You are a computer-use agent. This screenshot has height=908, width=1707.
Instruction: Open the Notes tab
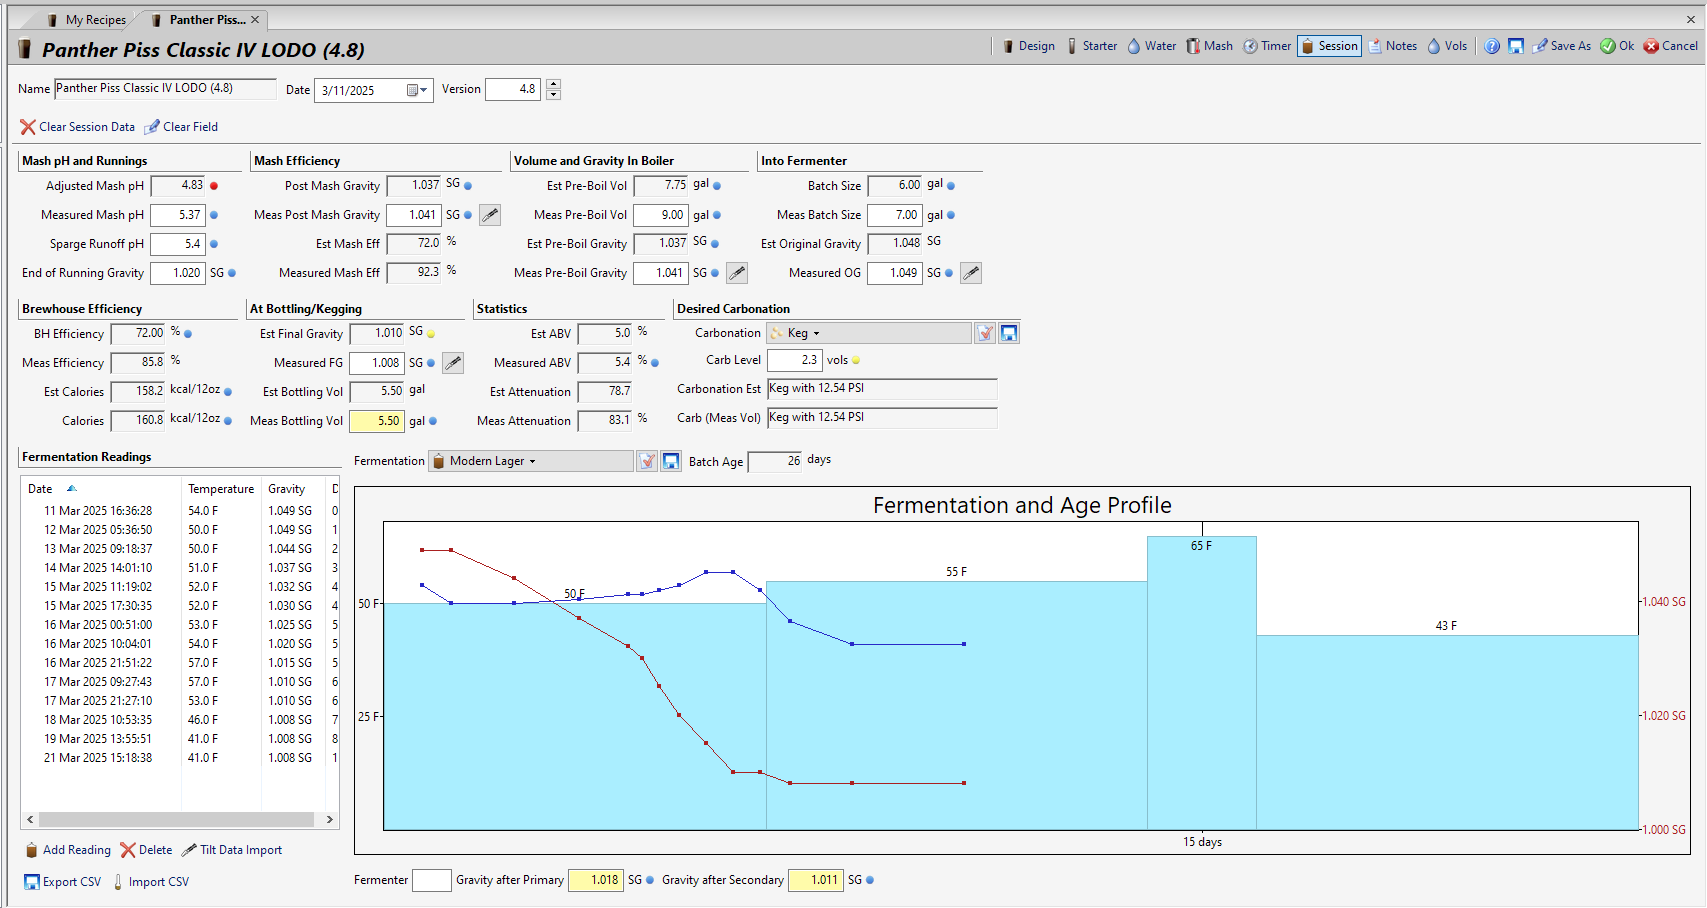tap(1393, 46)
